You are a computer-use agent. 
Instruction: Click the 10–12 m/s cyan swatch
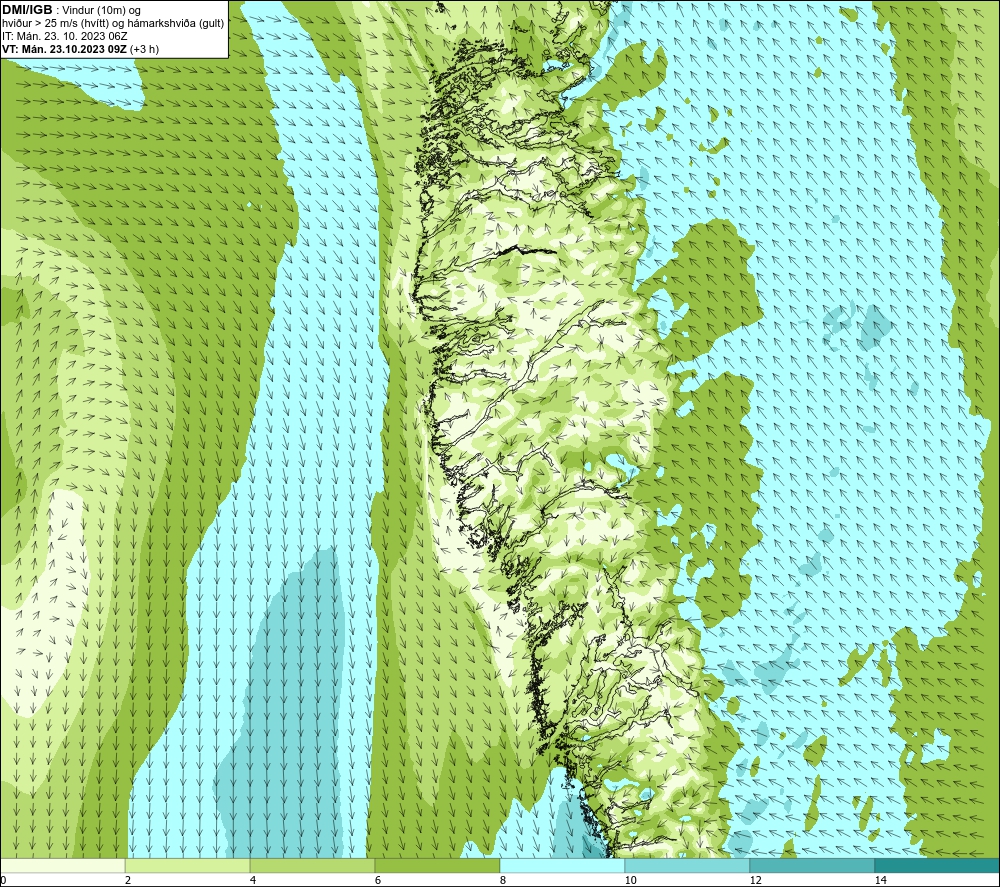pyautogui.click(x=688, y=865)
